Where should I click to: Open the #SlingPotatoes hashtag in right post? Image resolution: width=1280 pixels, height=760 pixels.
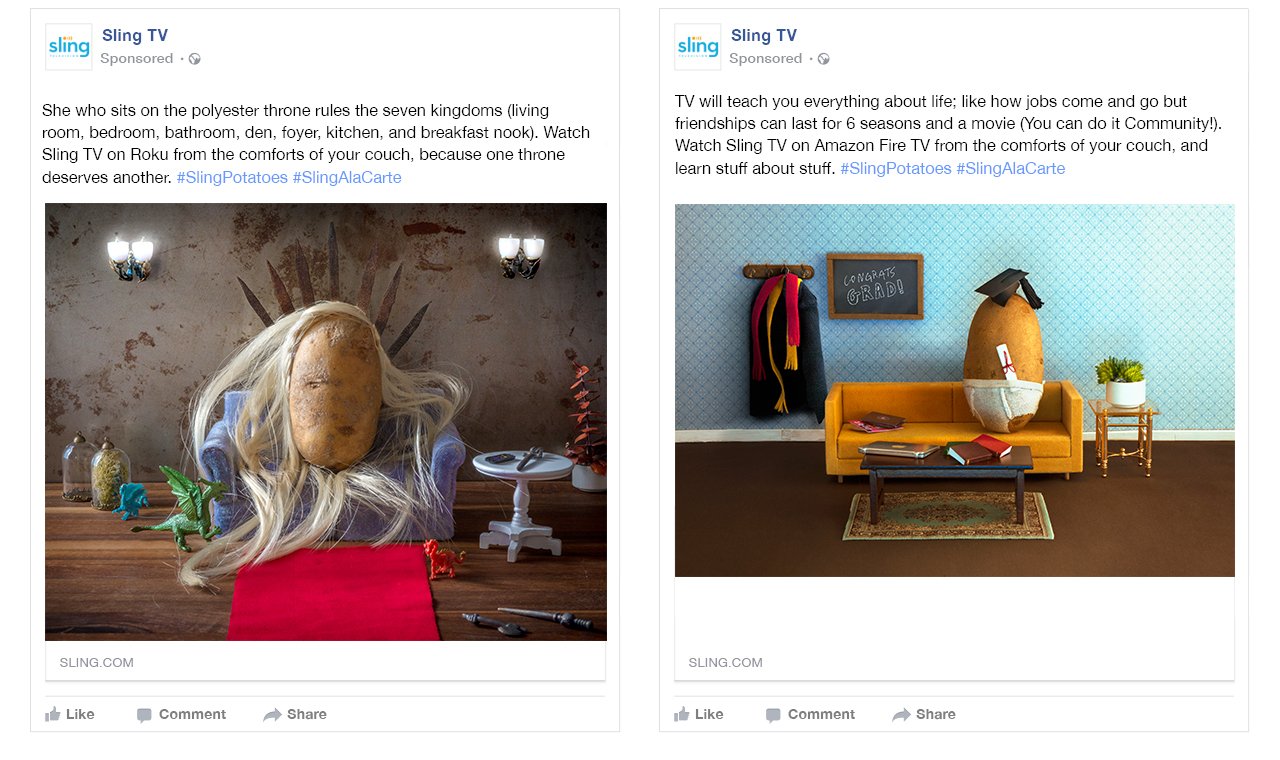click(x=896, y=168)
